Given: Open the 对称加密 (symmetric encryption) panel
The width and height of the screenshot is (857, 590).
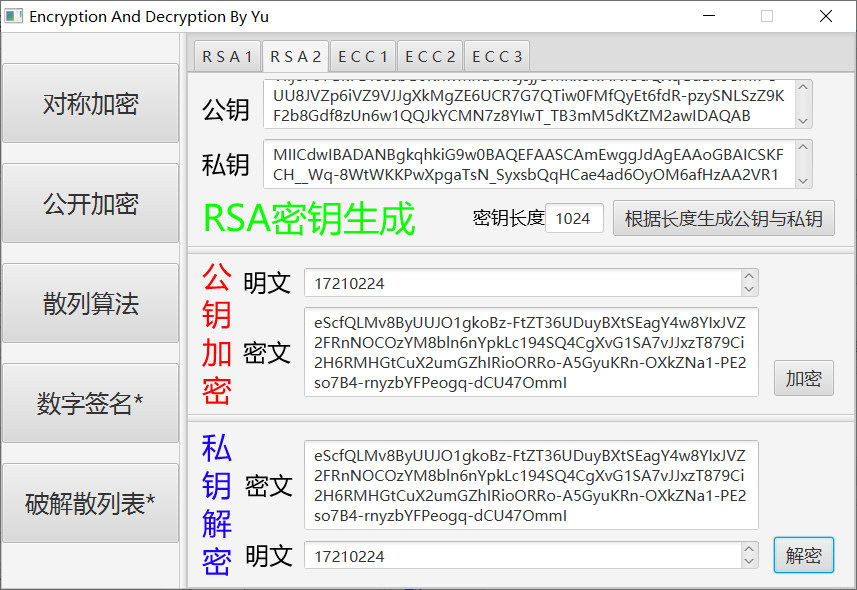Looking at the screenshot, I should pyautogui.click(x=90, y=103).
